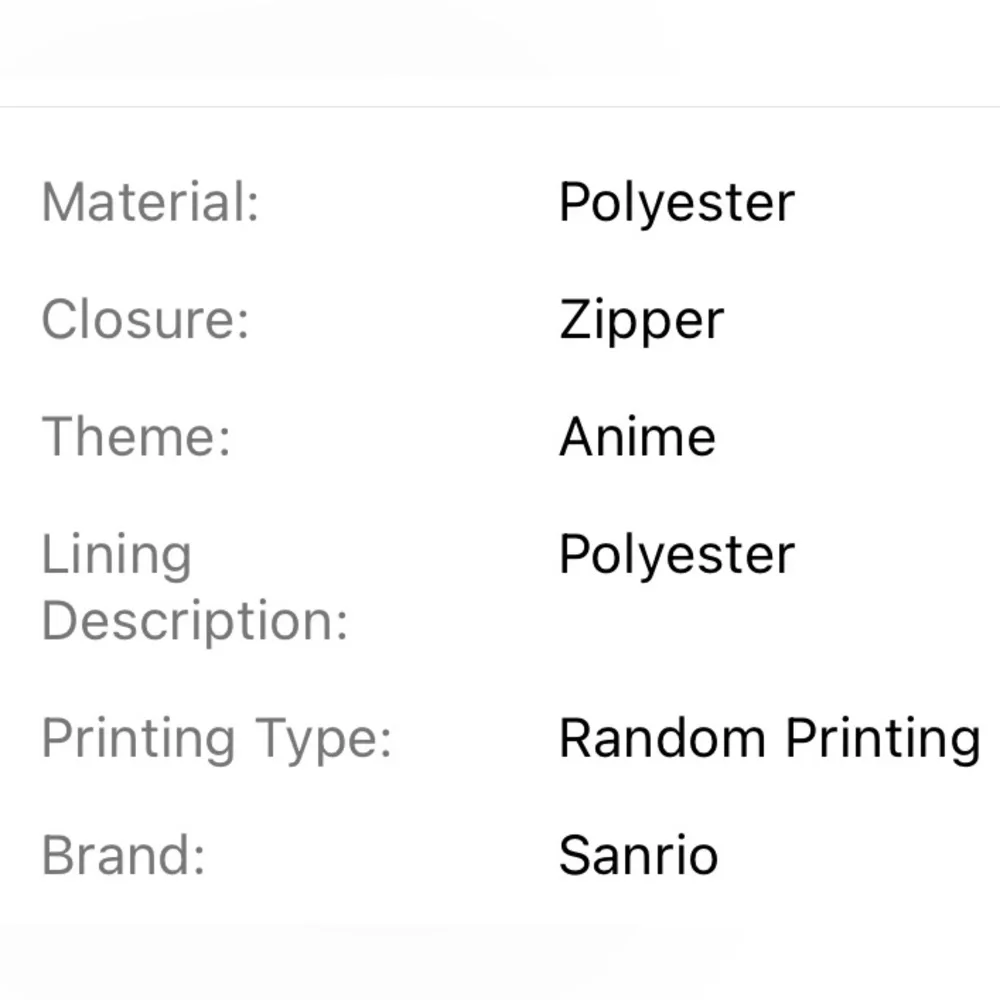1000x1000 pixels.
Task: Click the Polyester material value
Action: 677,203
